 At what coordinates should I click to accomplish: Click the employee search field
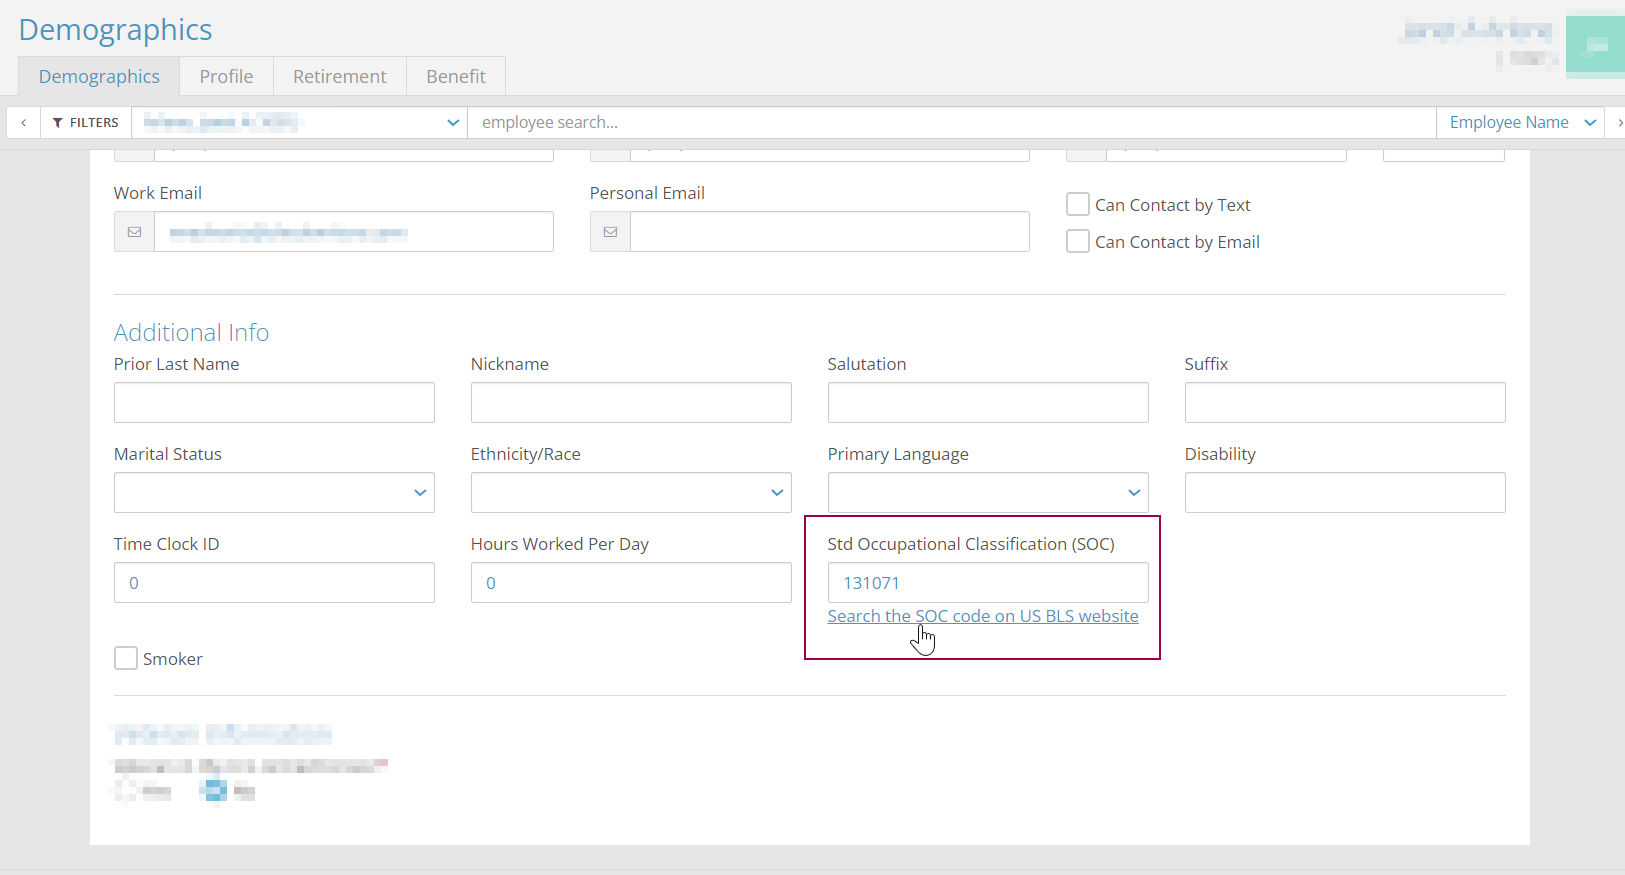point(950,123)
